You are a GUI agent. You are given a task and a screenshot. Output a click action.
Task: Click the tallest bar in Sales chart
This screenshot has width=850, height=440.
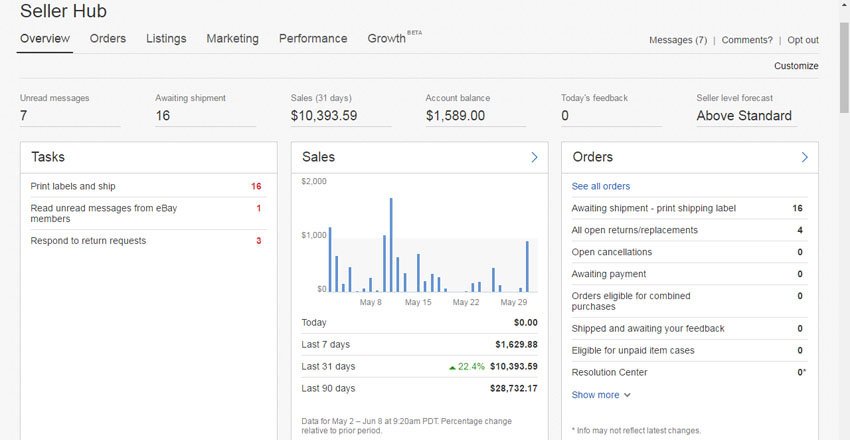coord(390,245)
